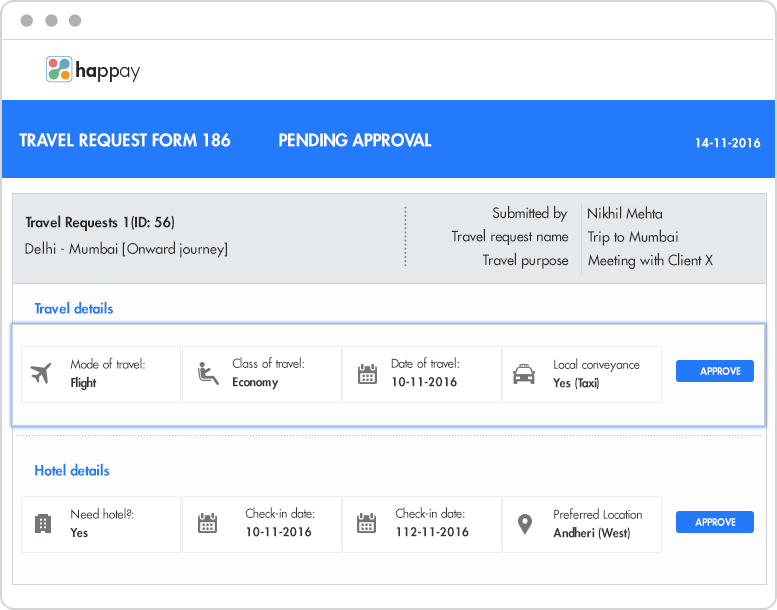Click the Preferred Location label
777x610 pixels.
pyautogui.click(x=598, y=515)
